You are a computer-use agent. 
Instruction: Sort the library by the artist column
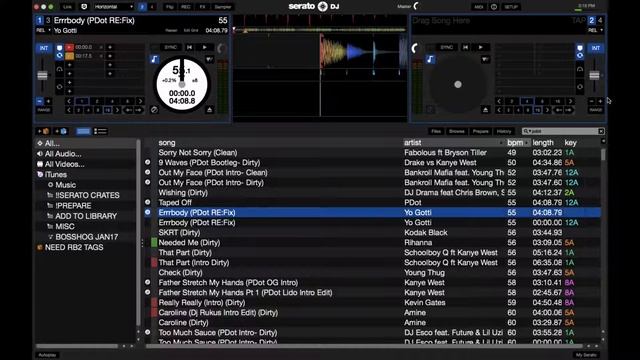(453, 142)
